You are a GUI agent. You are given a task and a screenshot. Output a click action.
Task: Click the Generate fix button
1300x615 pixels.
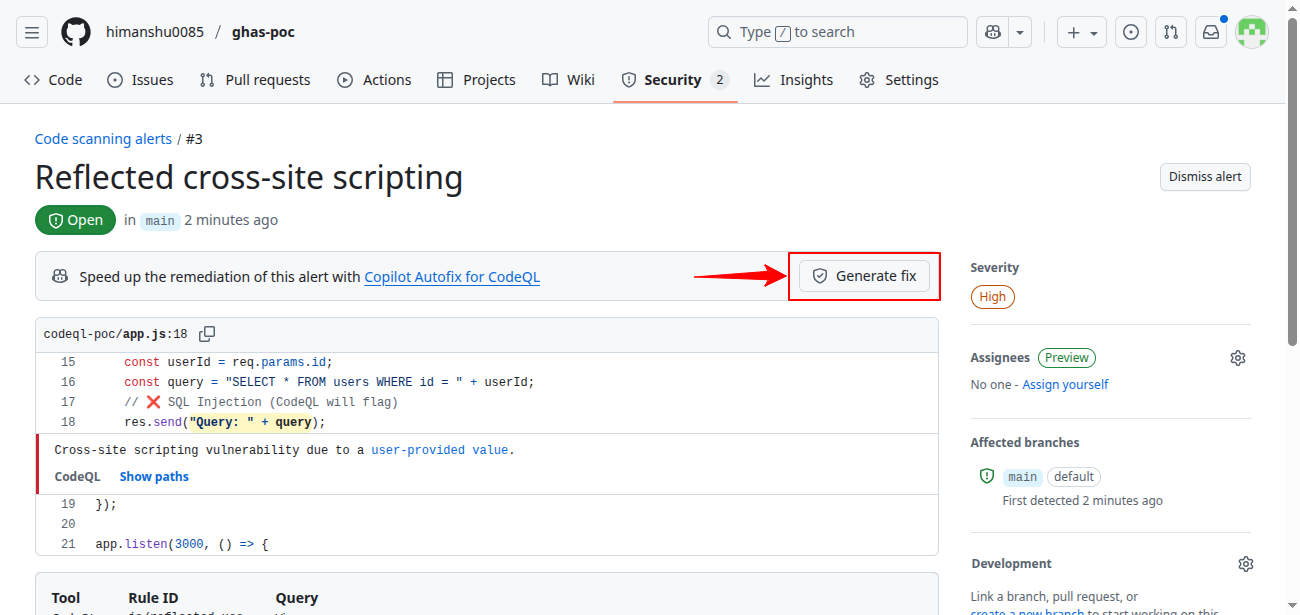pyautogui.click(x=863, y=275)
